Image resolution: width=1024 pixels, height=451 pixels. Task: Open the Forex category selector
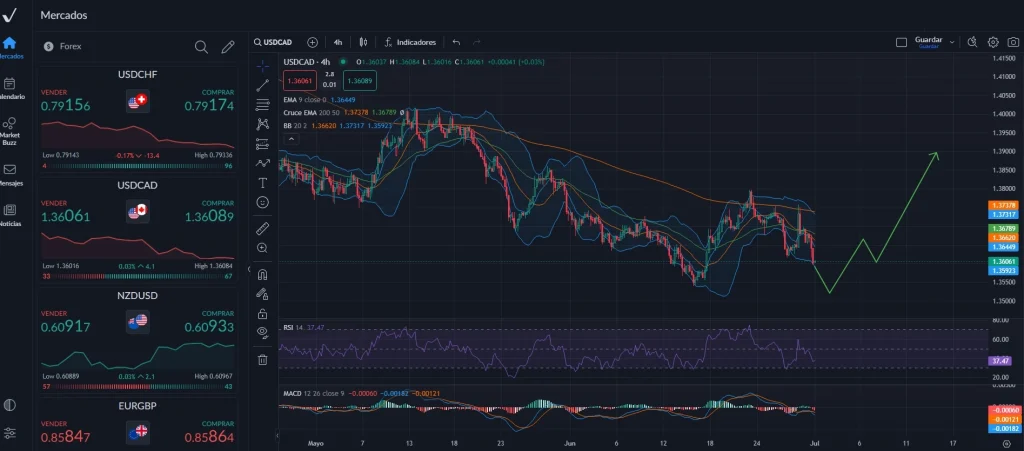[x=63, y=46]
